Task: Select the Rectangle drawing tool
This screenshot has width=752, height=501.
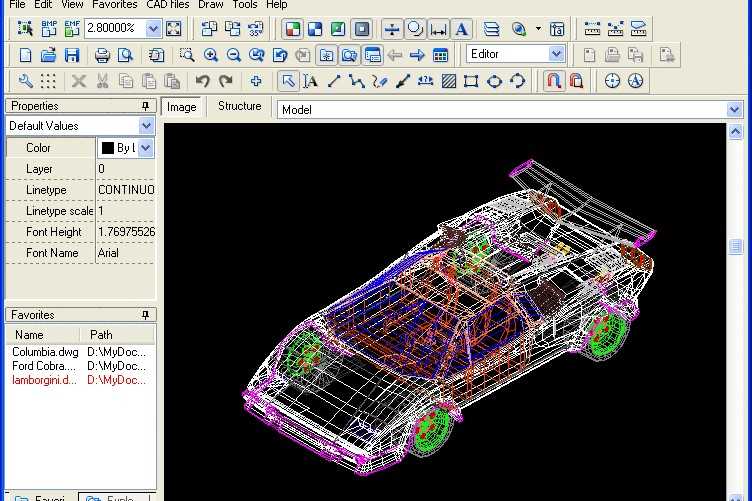Action: [471, 81]
